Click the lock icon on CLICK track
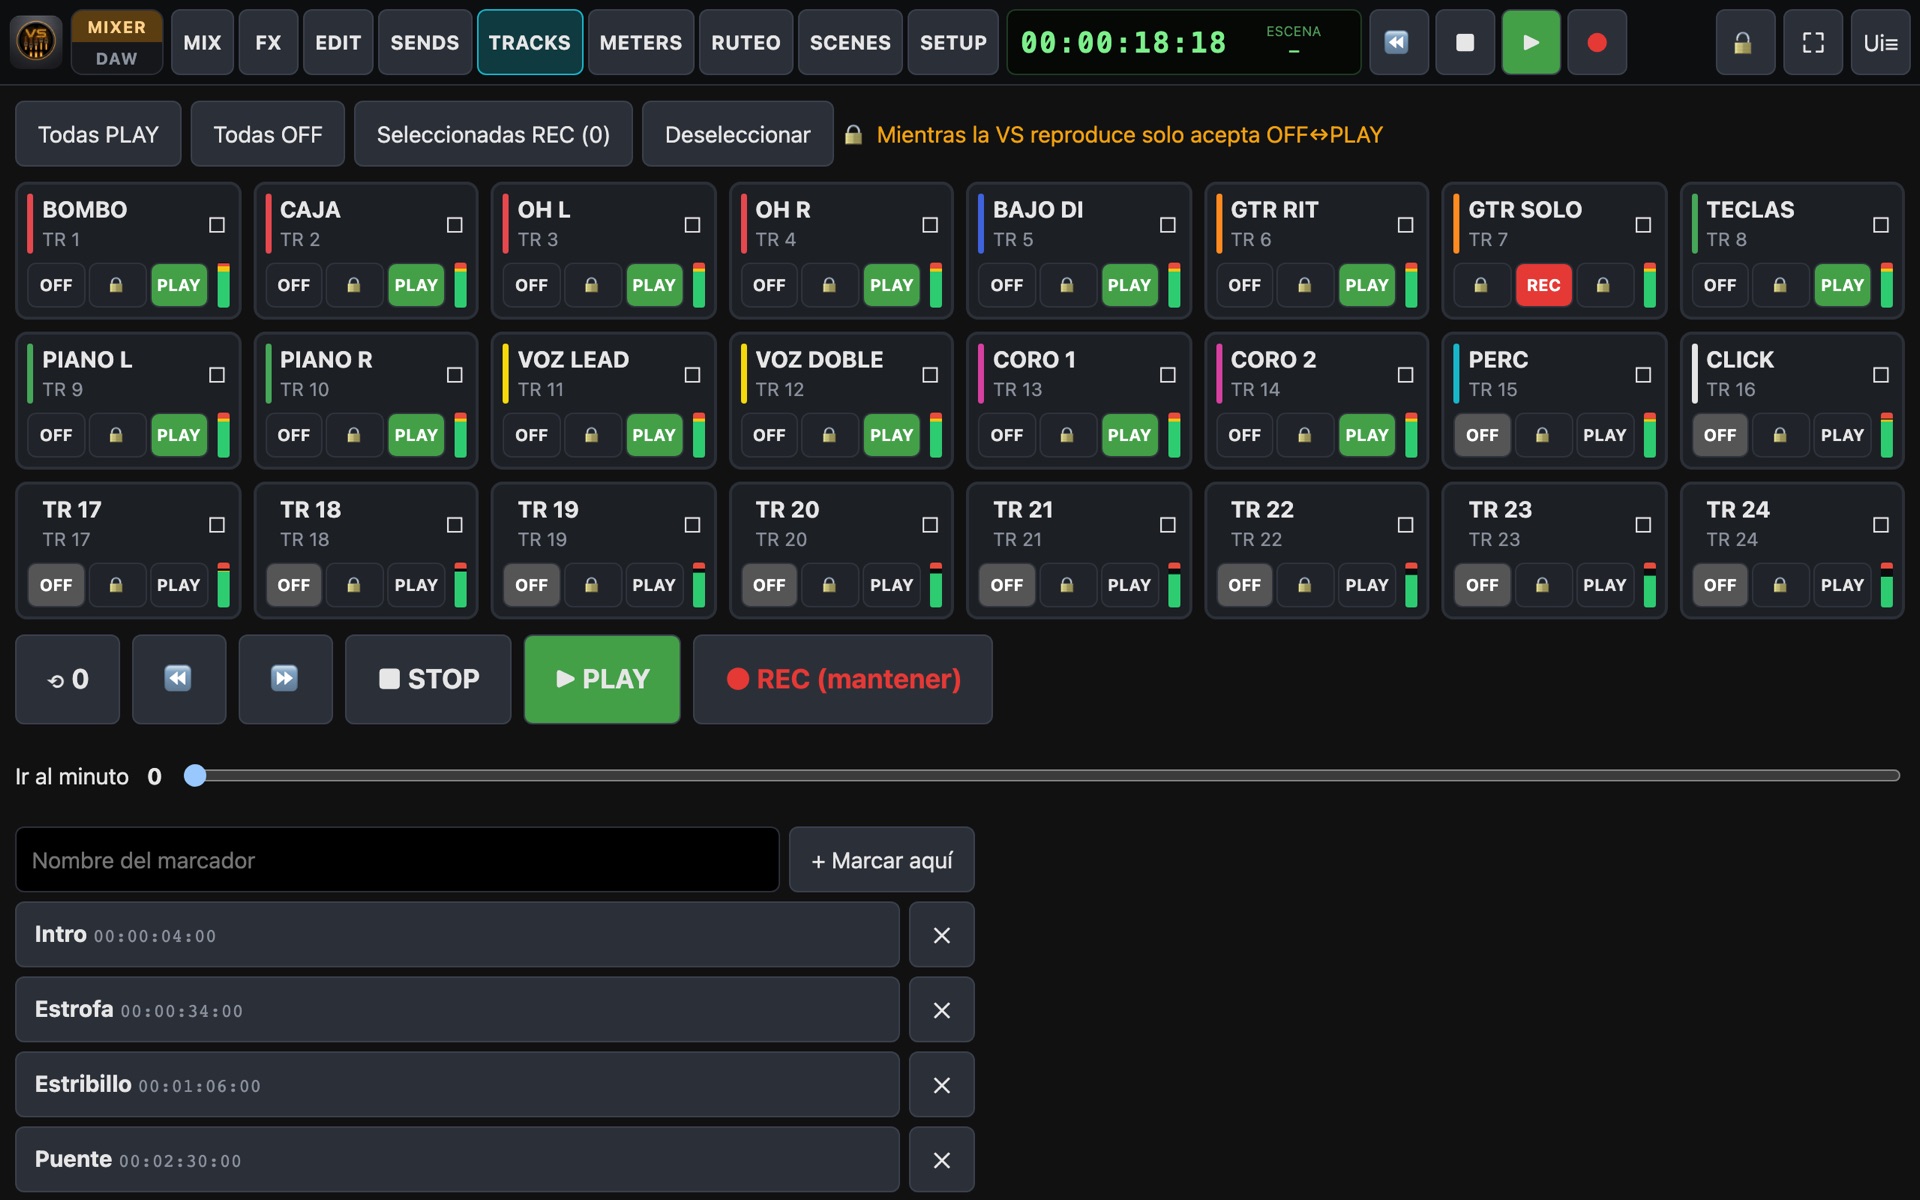This screenshot has height=1200, width=1920. click(x=1780, y=435)
